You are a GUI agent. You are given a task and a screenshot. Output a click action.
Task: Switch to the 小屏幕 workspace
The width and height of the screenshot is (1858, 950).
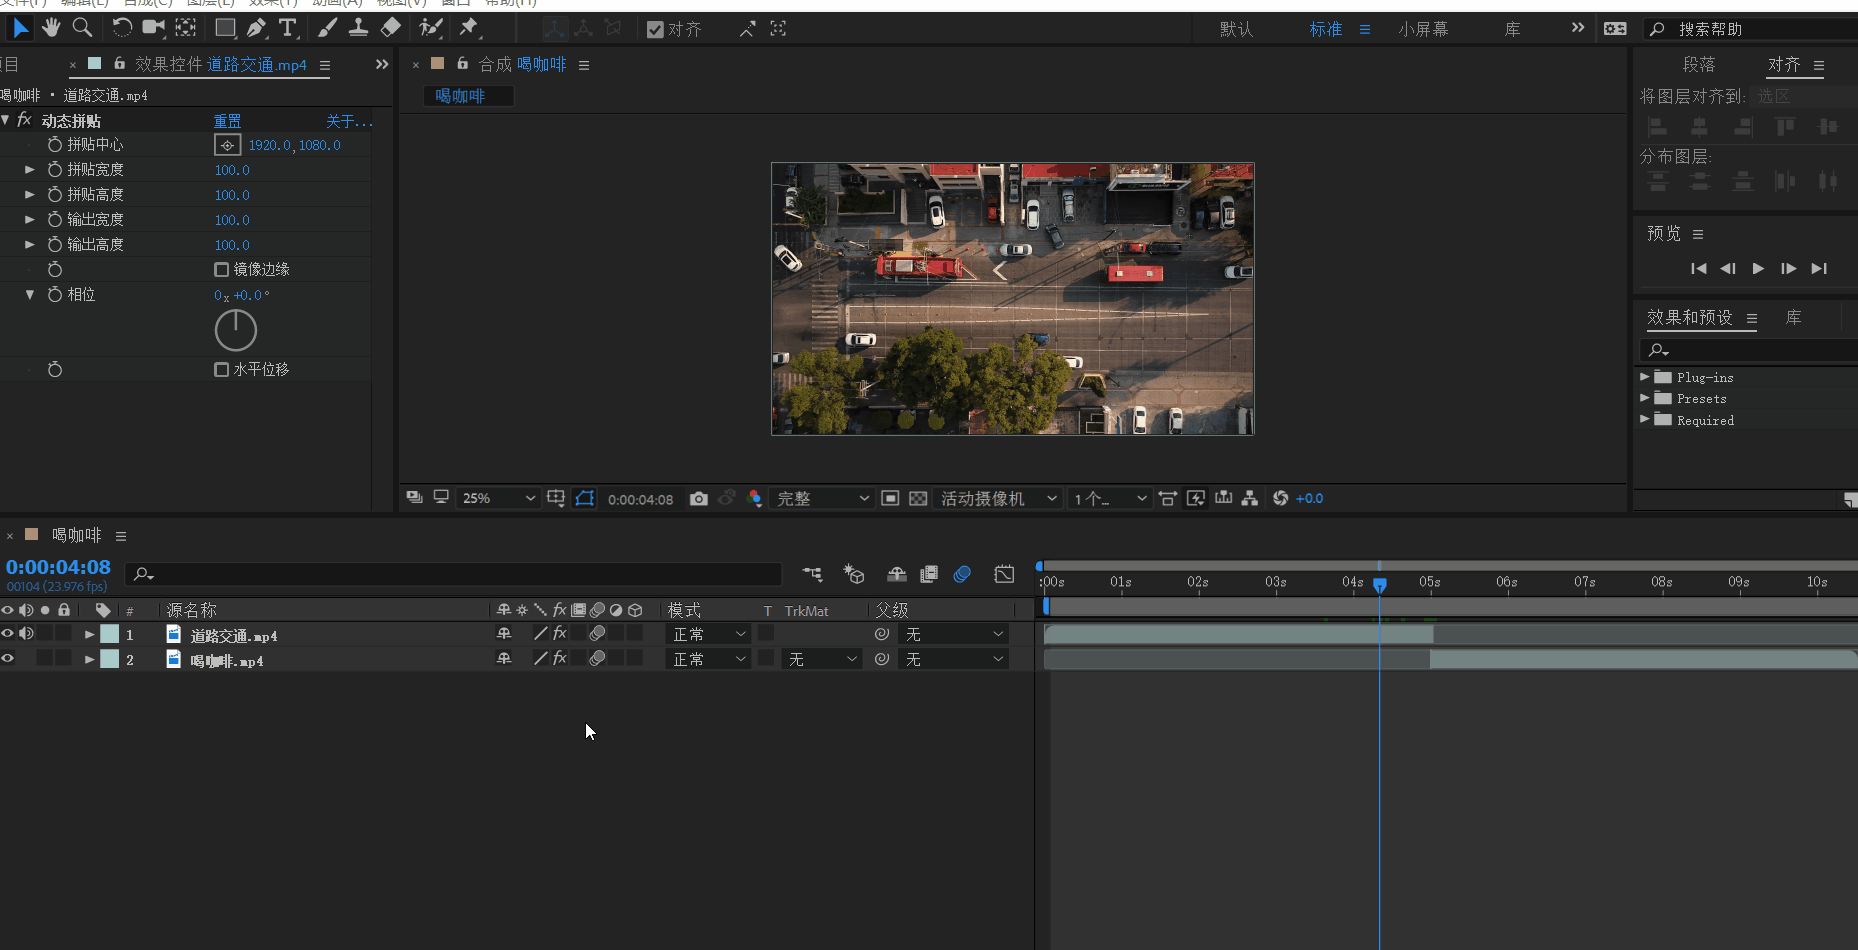pyautogui.click(x=1423, y=29)
